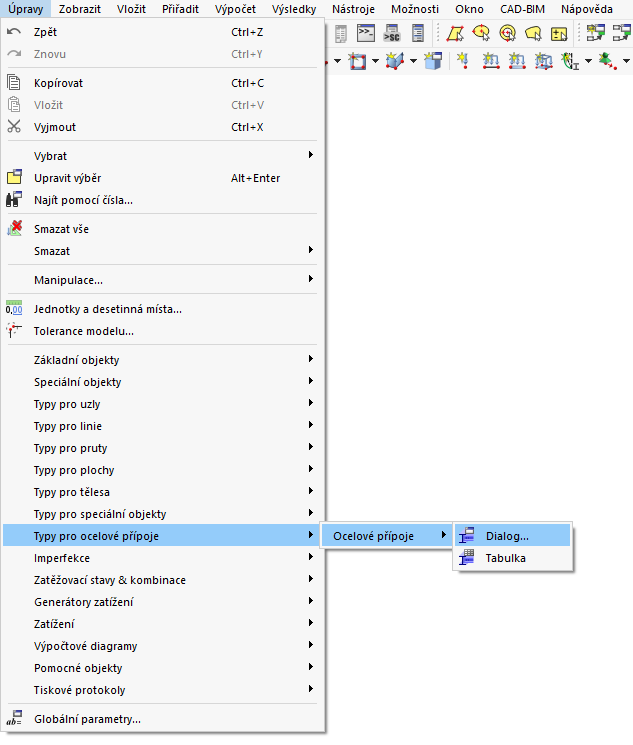The width and height of the screenshot is (633, 745).
Task: Expand the Smazat submenu arrow
Action: pos(311,250)
